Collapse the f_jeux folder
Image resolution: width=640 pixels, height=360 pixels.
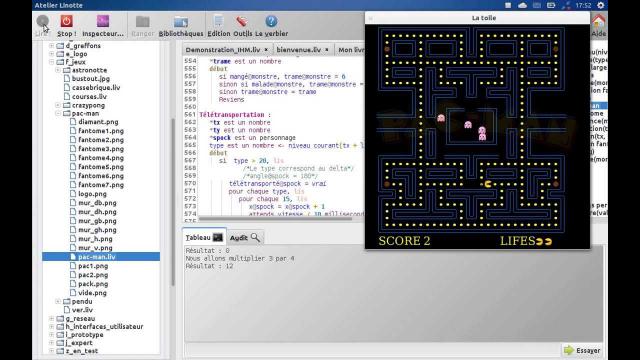point(52,62)
